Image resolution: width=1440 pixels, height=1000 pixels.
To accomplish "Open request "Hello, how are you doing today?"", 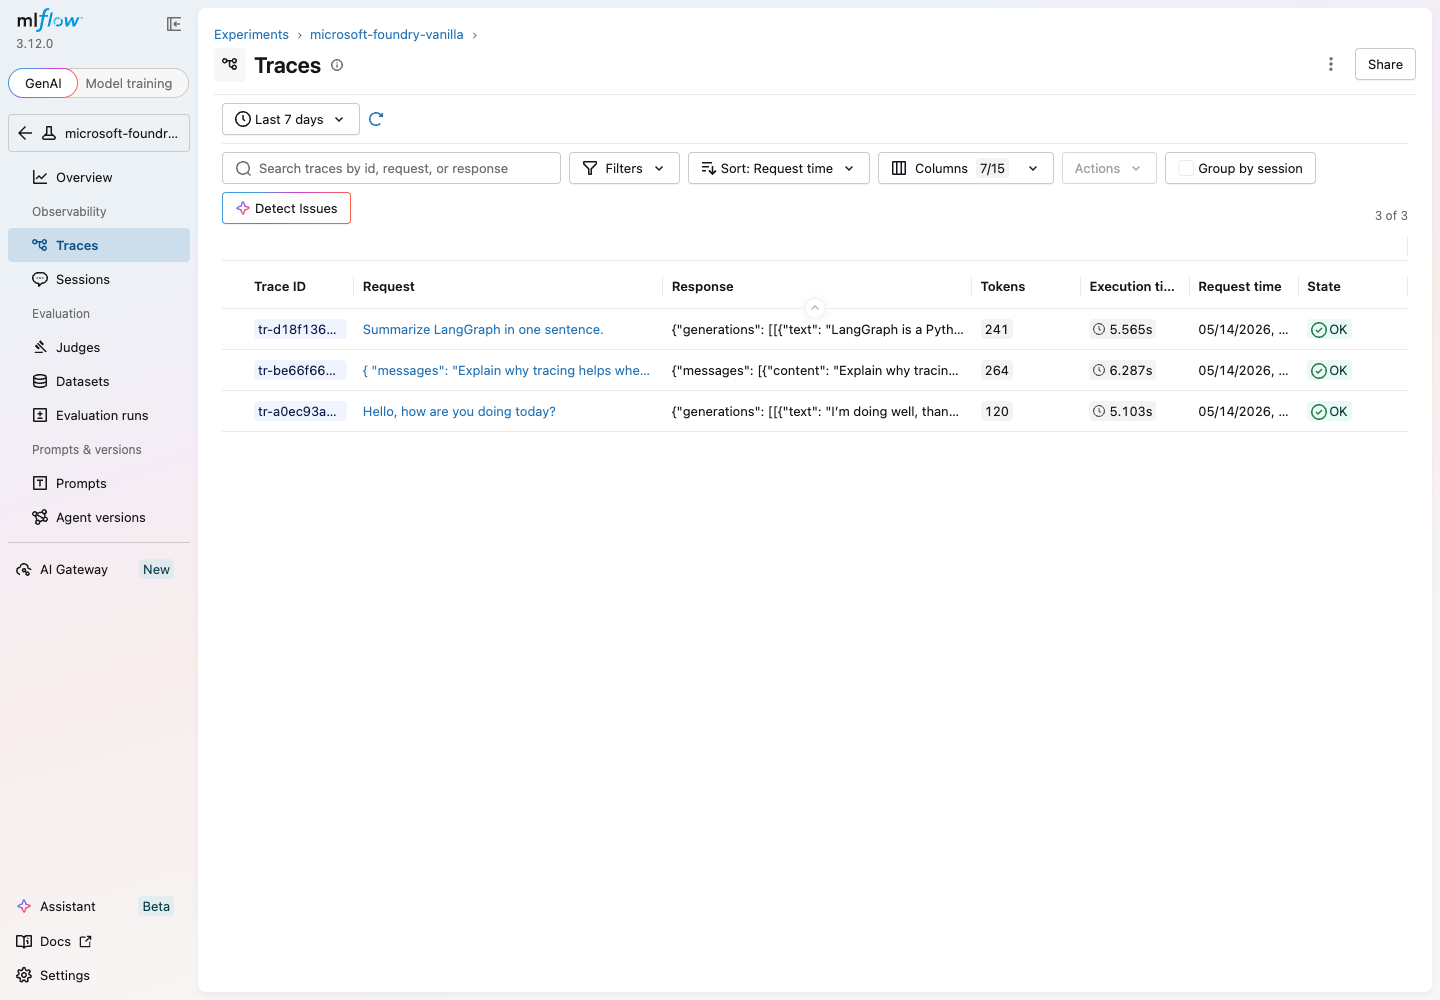I will pyautogui.click(x=459, y=412).
